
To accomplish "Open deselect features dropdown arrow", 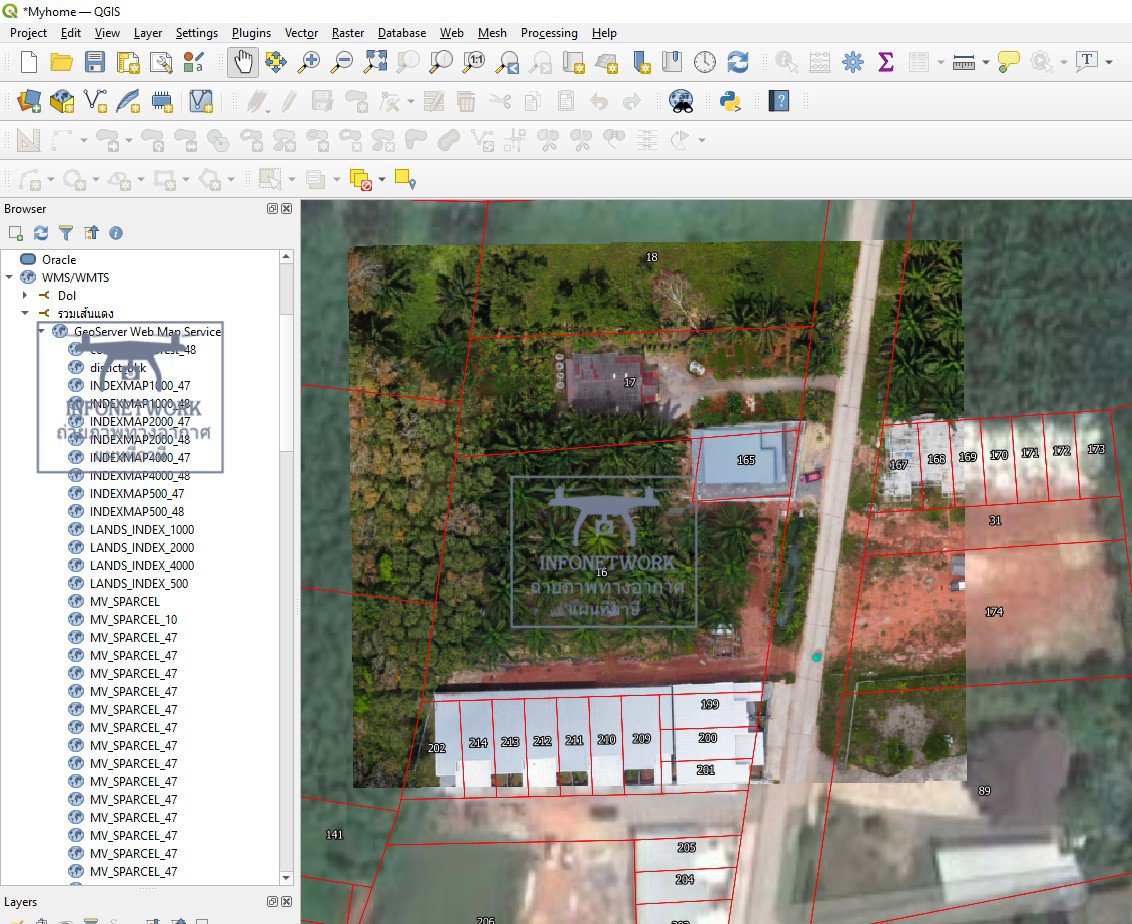I will coord(382,179).
